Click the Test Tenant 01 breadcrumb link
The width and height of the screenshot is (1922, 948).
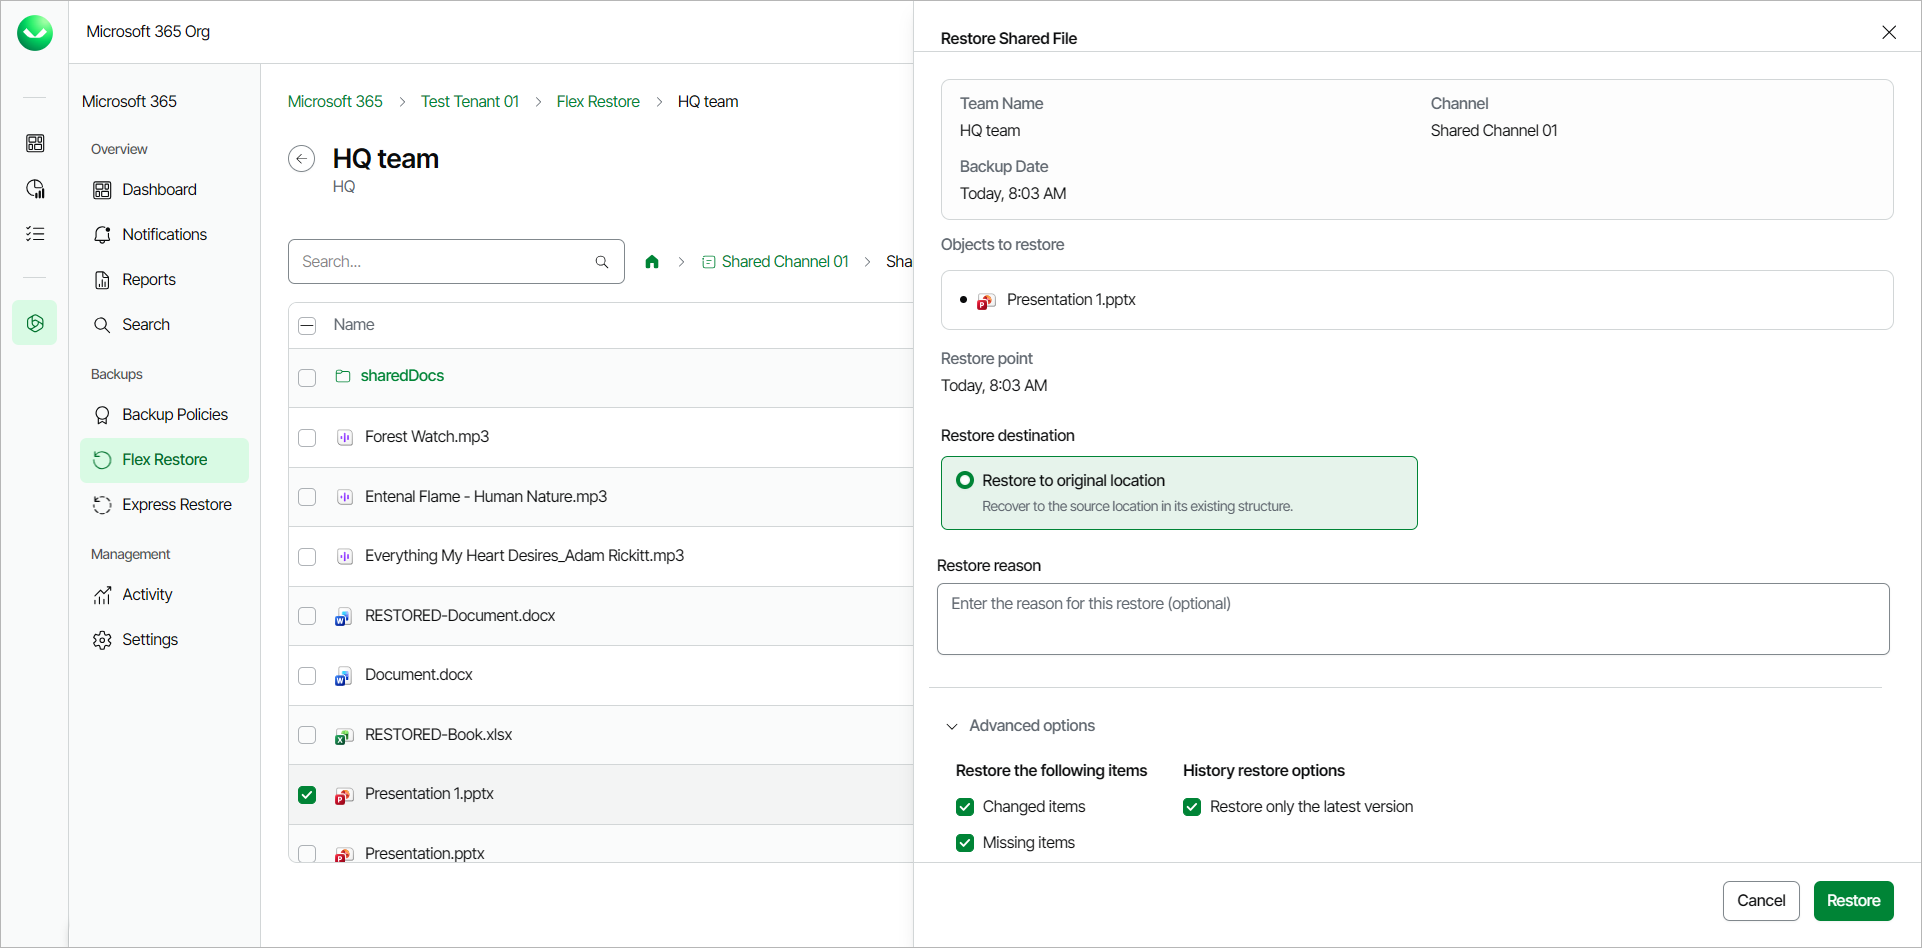pyautogui.click(x=470, y=101)
